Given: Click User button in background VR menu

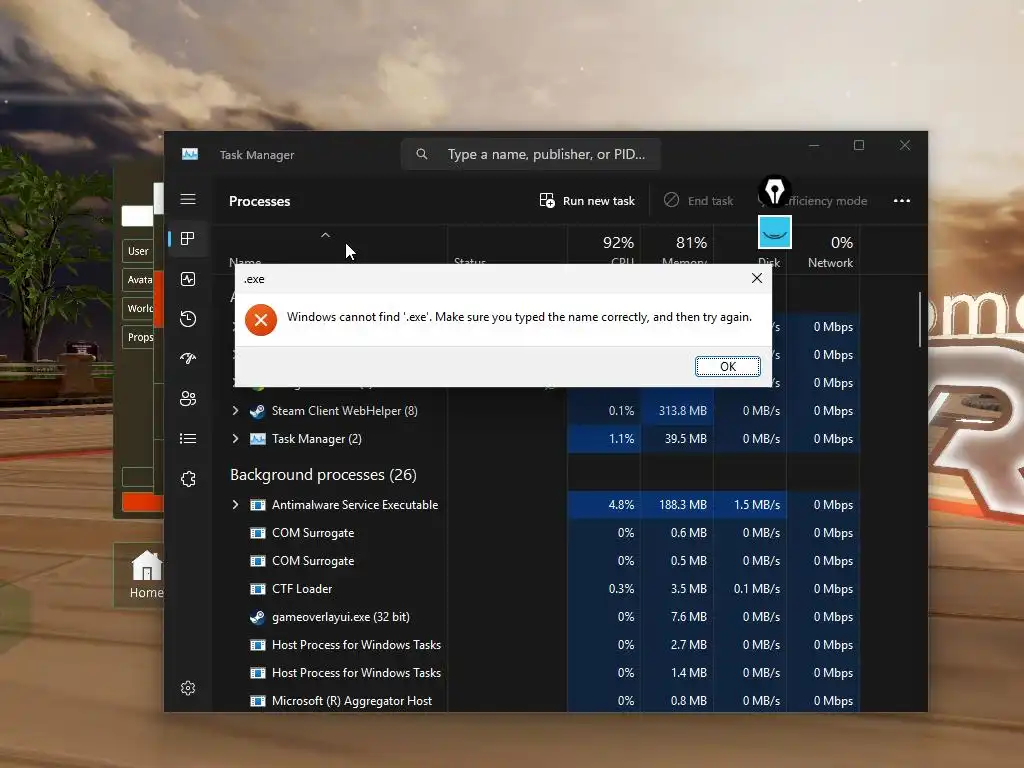Looking at the screenshot, I should [138, 251].
